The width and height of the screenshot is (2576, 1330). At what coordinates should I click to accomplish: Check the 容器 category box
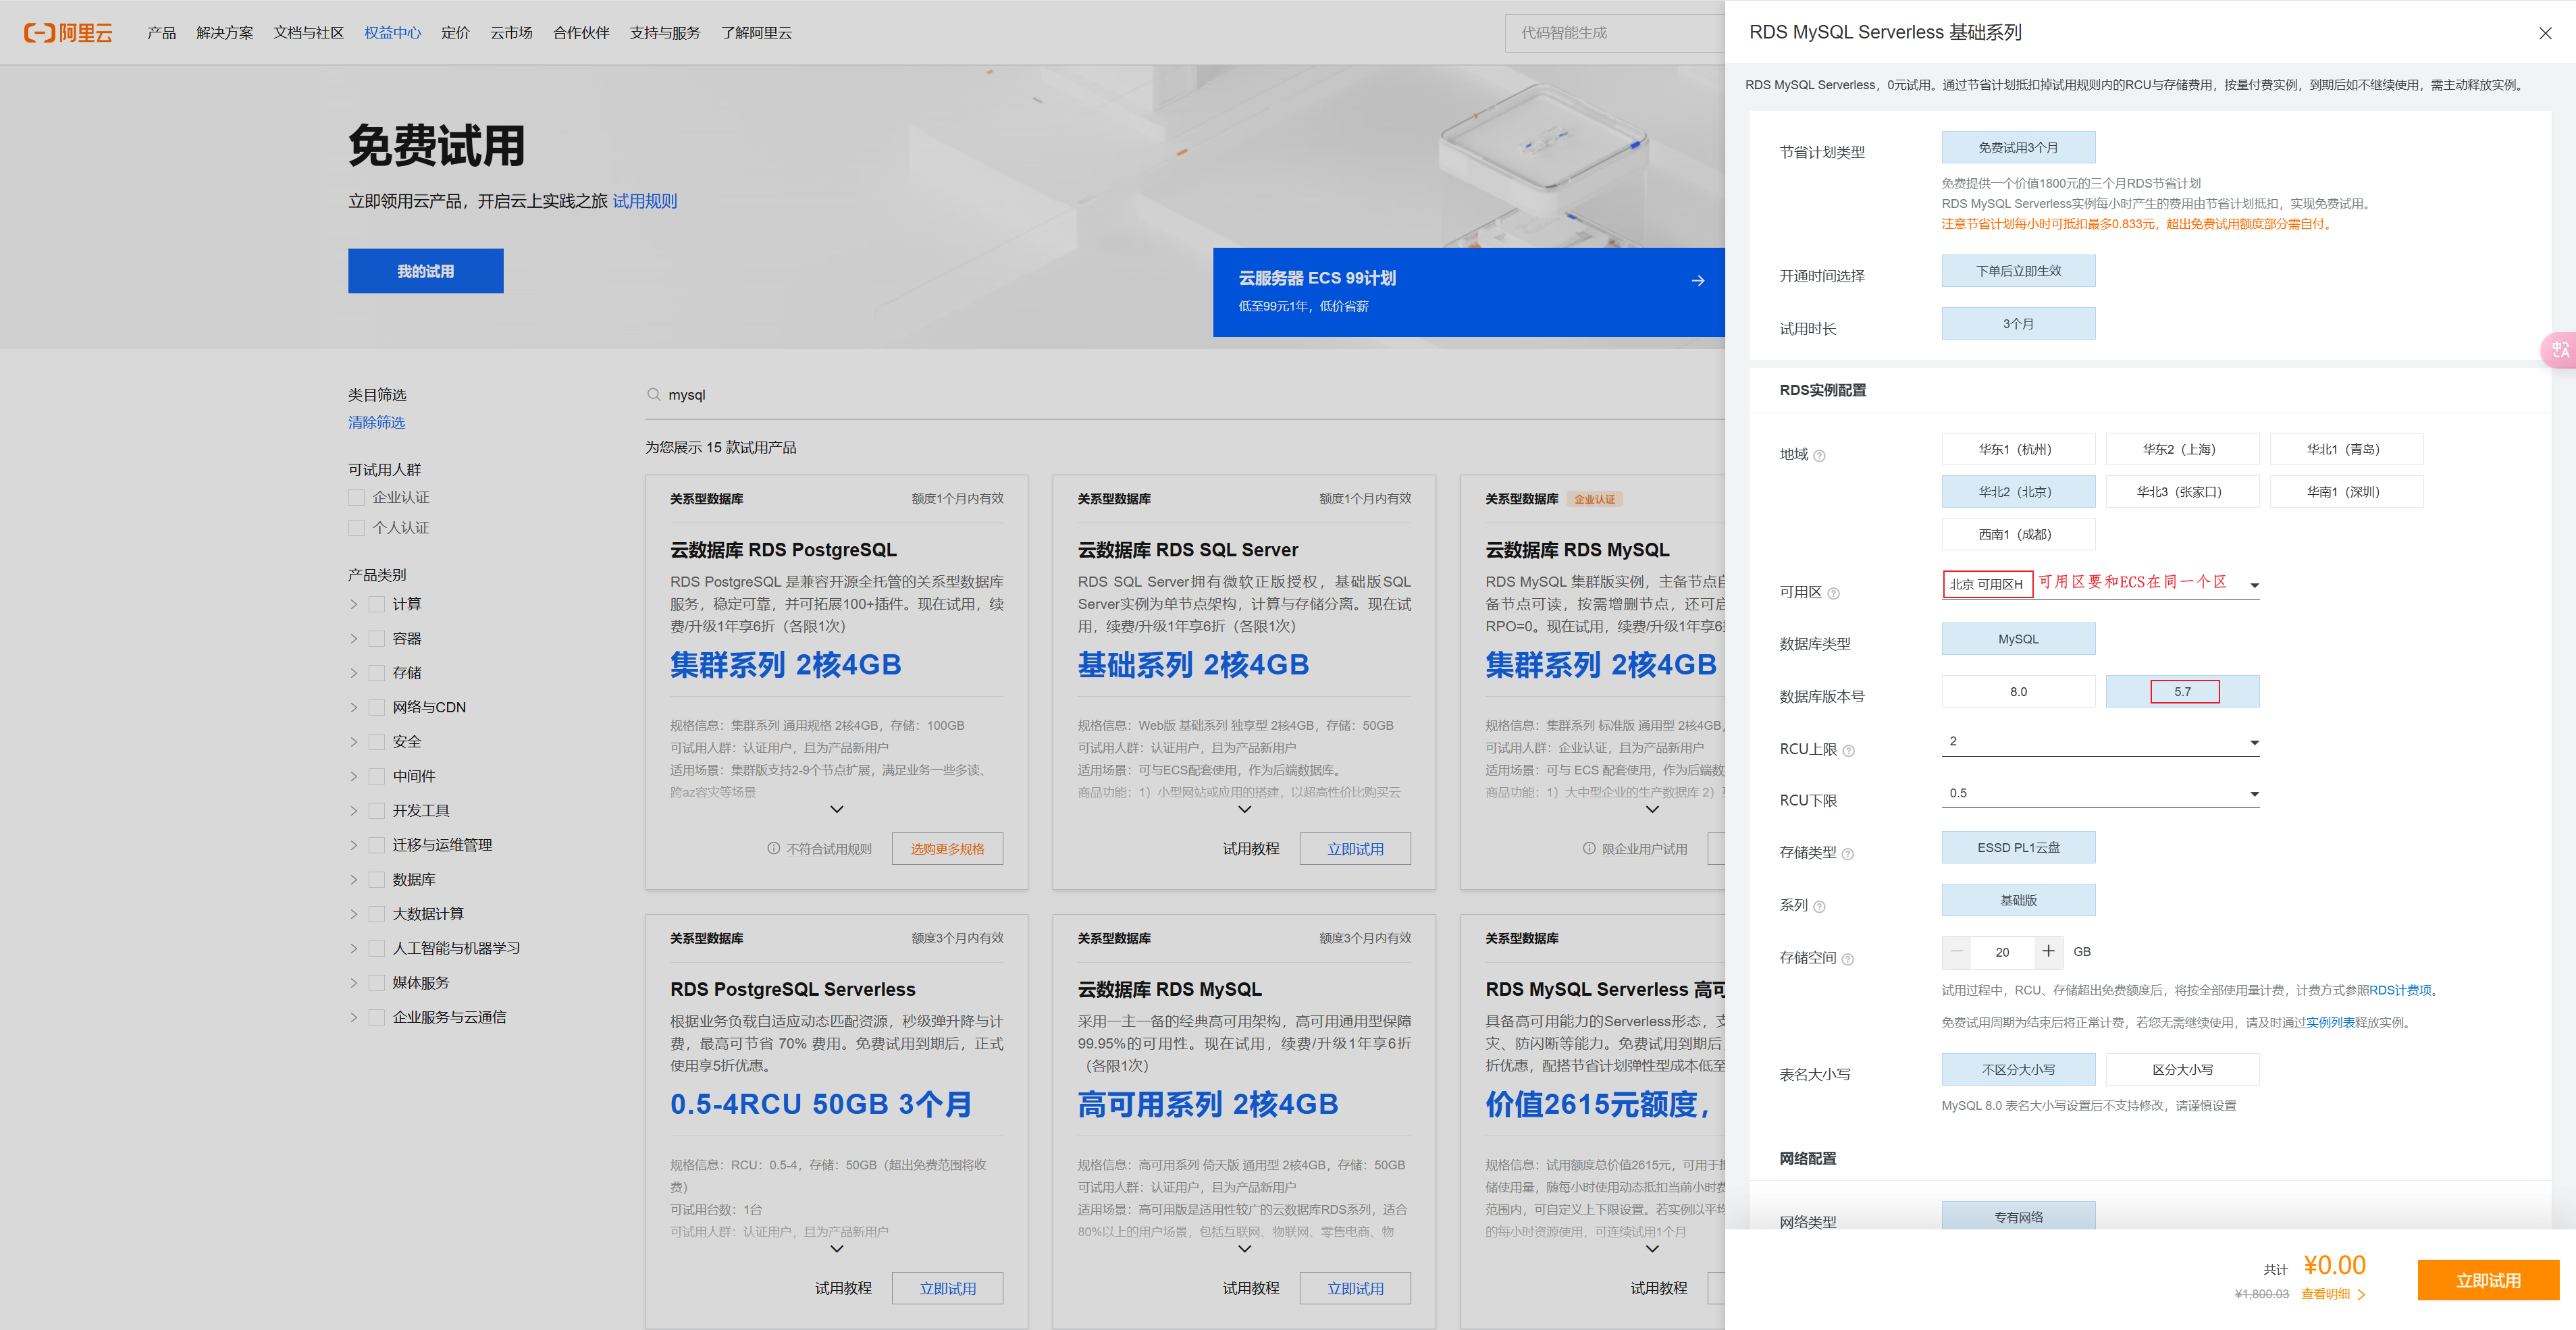[377, 639]
